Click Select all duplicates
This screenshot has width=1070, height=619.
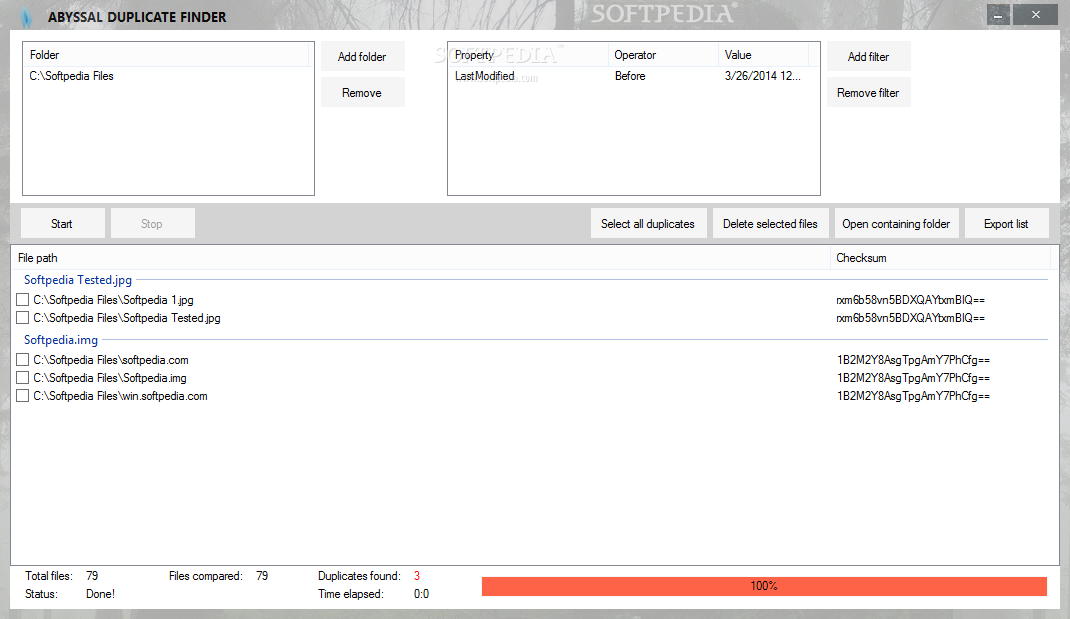648,224
